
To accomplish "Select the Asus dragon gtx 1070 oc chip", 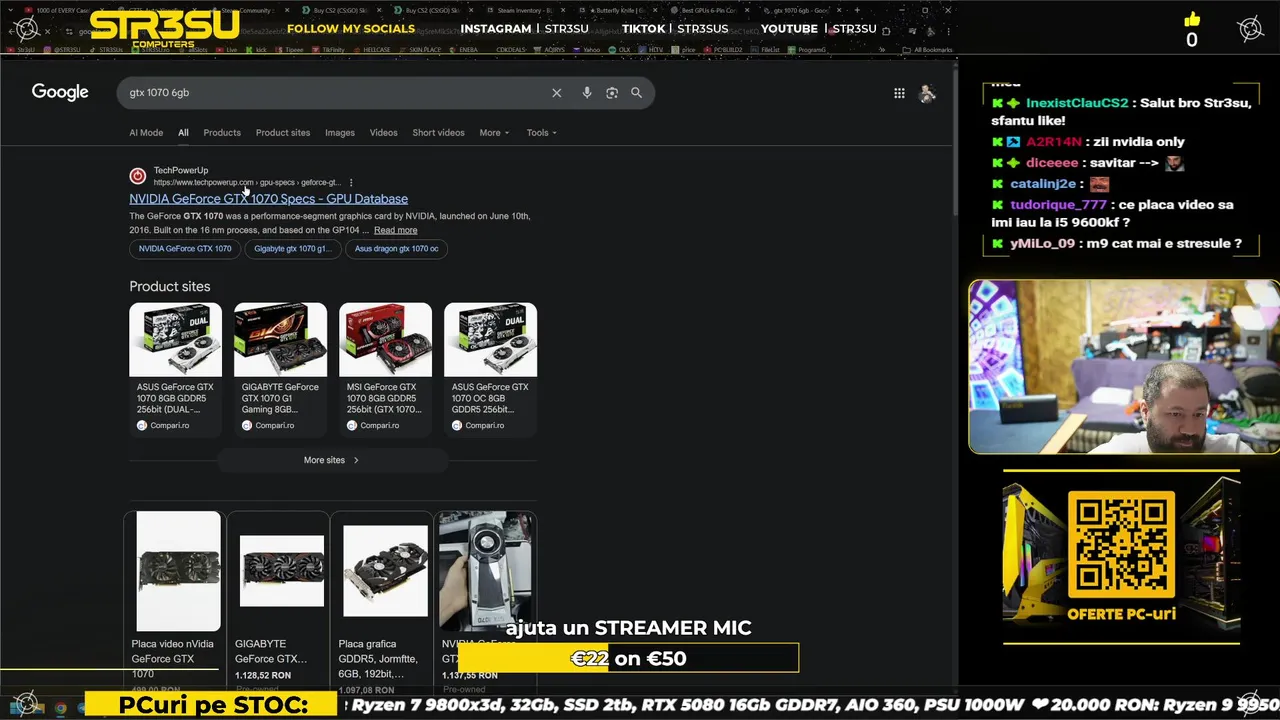I will pyautogui.click(x=396, y=249).
